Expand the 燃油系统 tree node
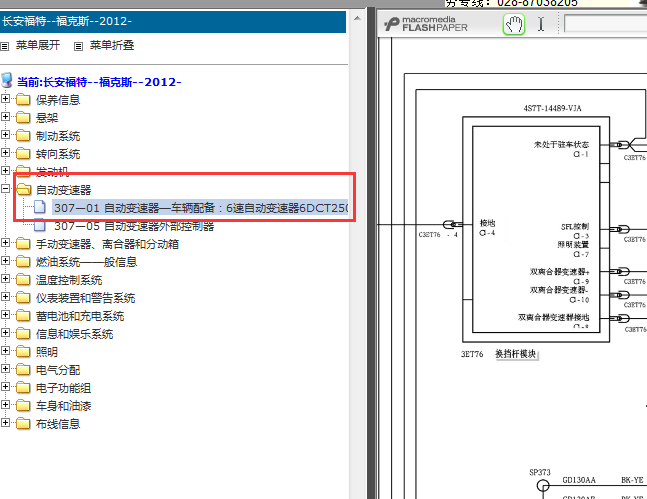Image resolution: width=647 pixels, height=499 pixels. coord(5,260)
